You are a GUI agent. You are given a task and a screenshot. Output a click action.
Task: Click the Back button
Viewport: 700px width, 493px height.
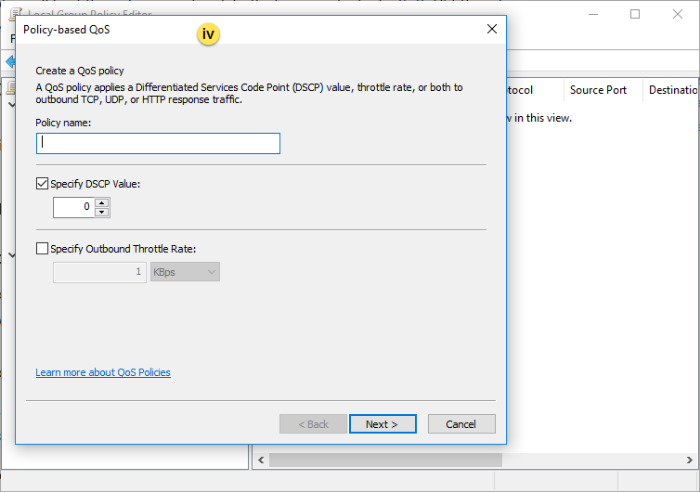(x=313, y=424)
